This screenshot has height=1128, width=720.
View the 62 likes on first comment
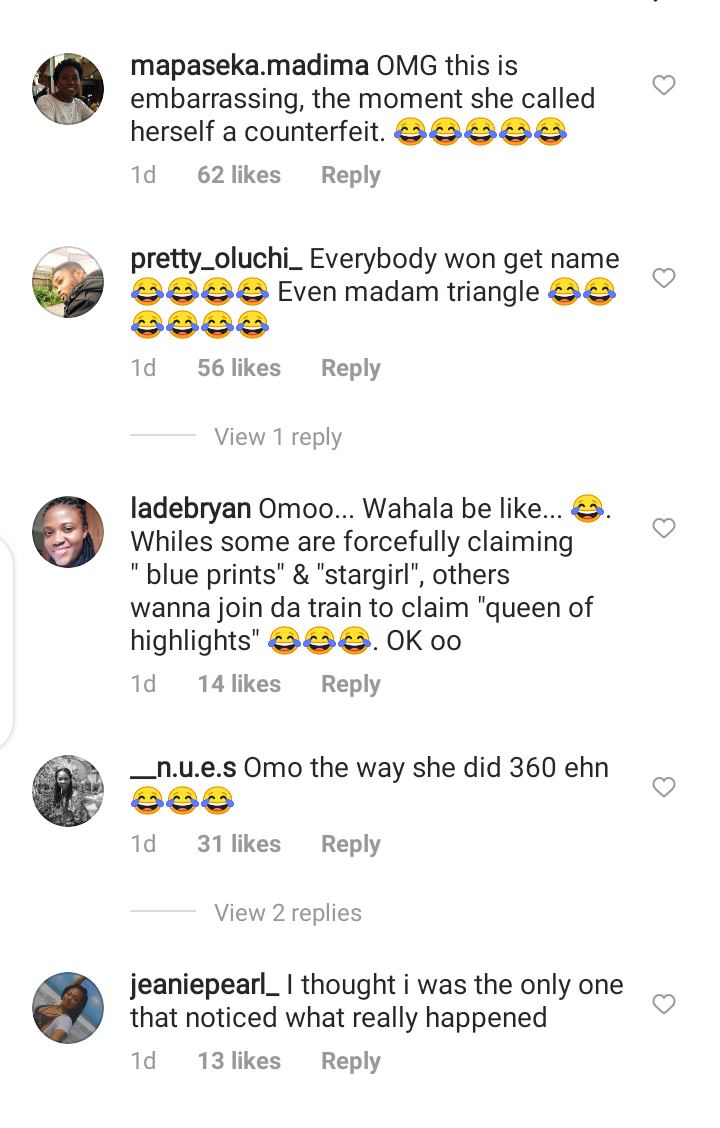[239, 175]
